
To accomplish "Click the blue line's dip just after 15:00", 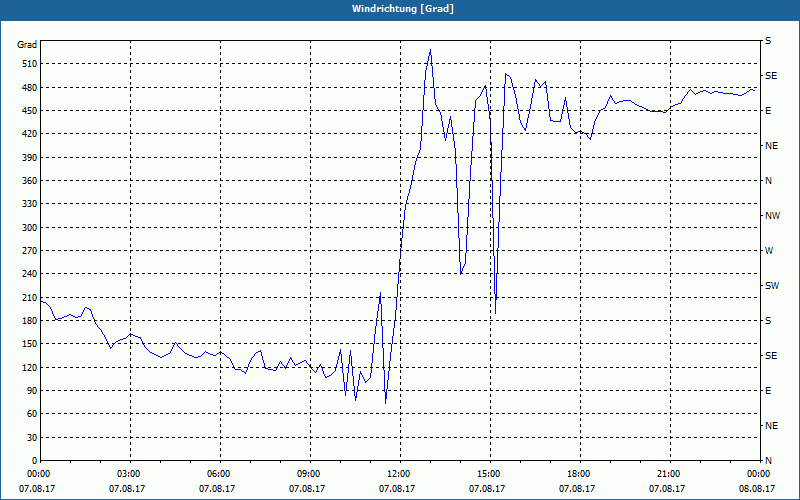I will (x=495, y=313).
